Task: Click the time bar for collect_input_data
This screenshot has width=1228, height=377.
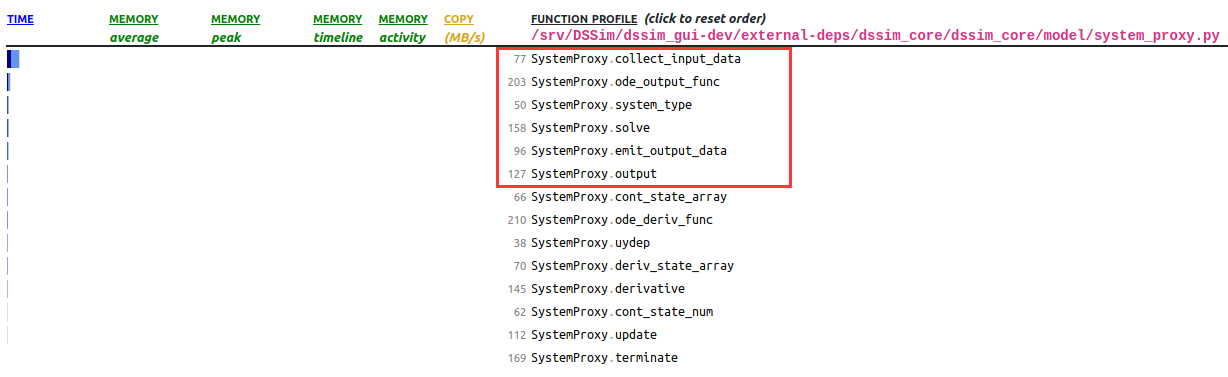Action: pos(13,59)
